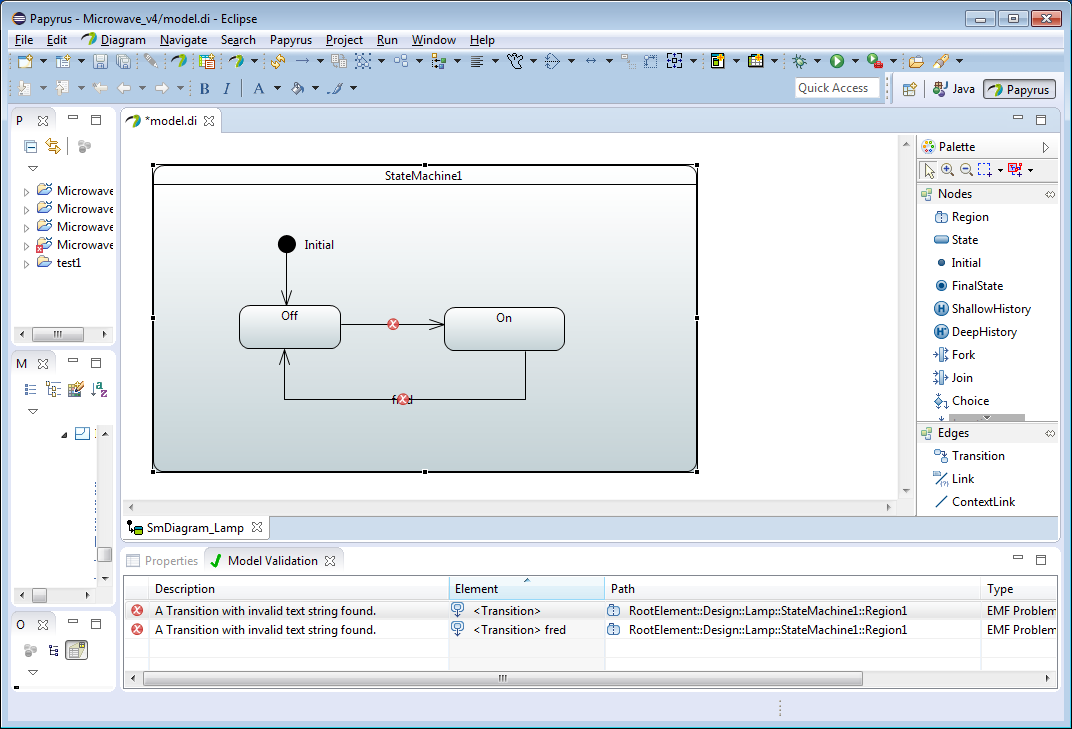Viewport: 1072px width, 729px height.
Task: Click the Path column header
Action: click(793, 589)
